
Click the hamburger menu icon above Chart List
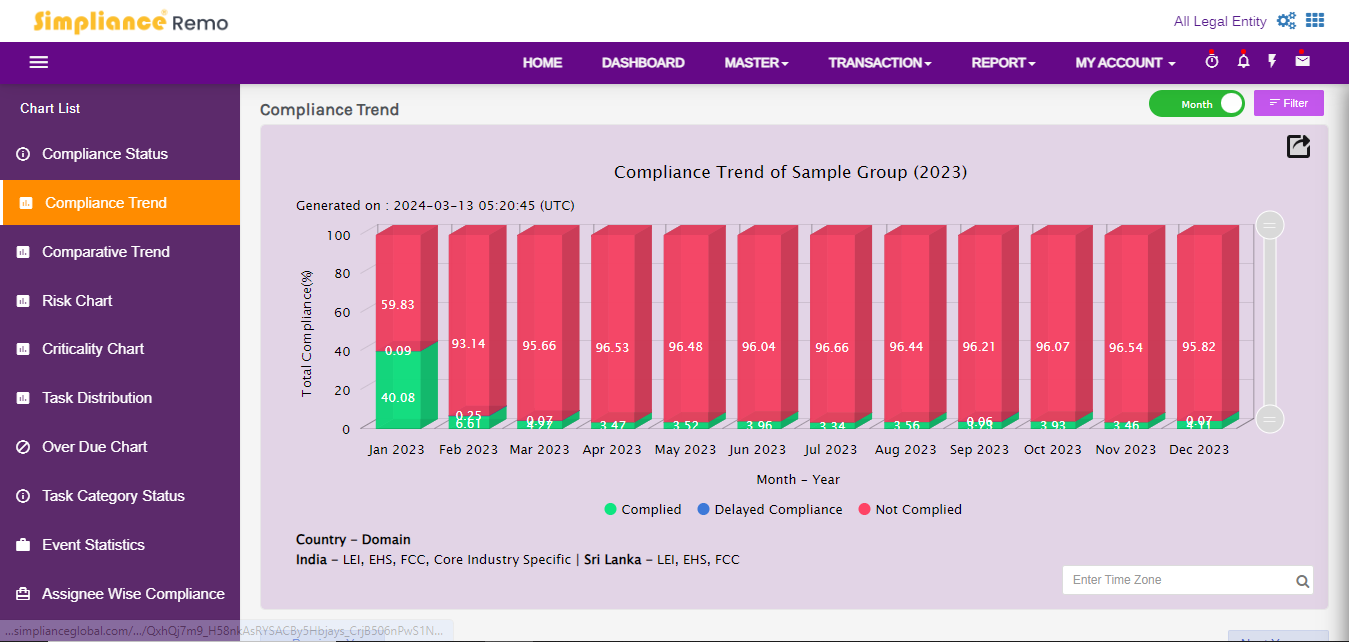coord(38,62)
